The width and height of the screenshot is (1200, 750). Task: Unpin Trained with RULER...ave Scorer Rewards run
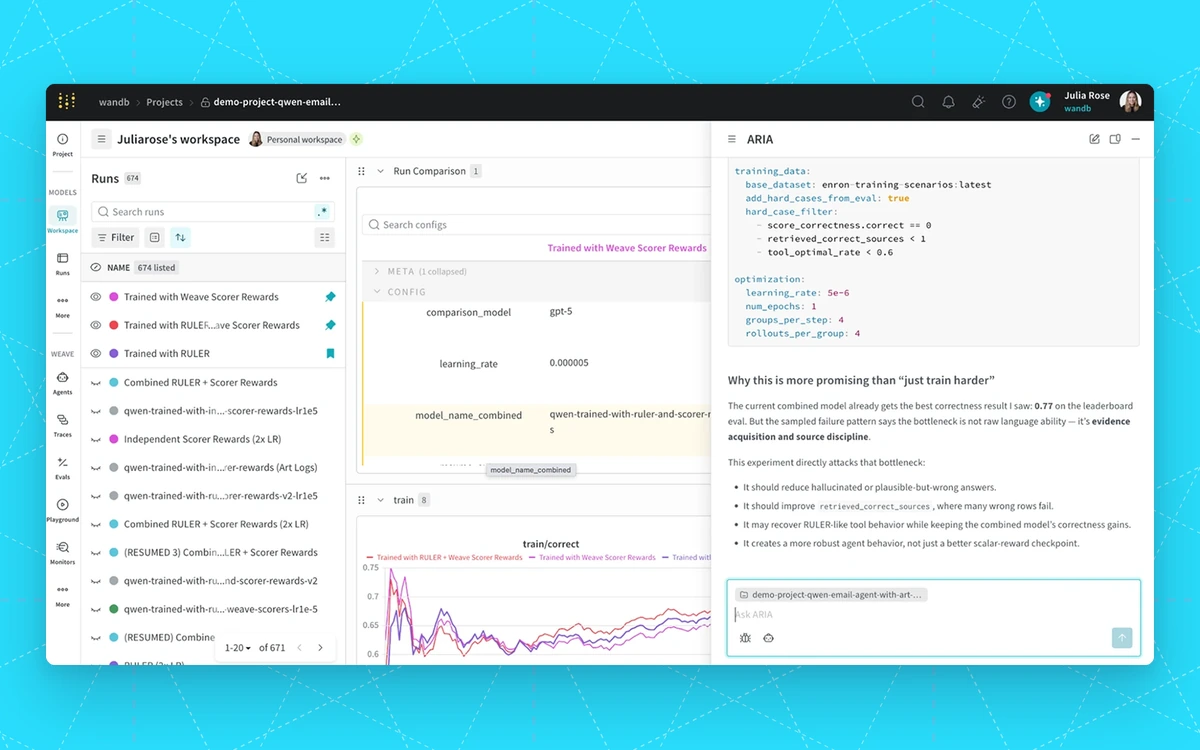coord(330,325)
